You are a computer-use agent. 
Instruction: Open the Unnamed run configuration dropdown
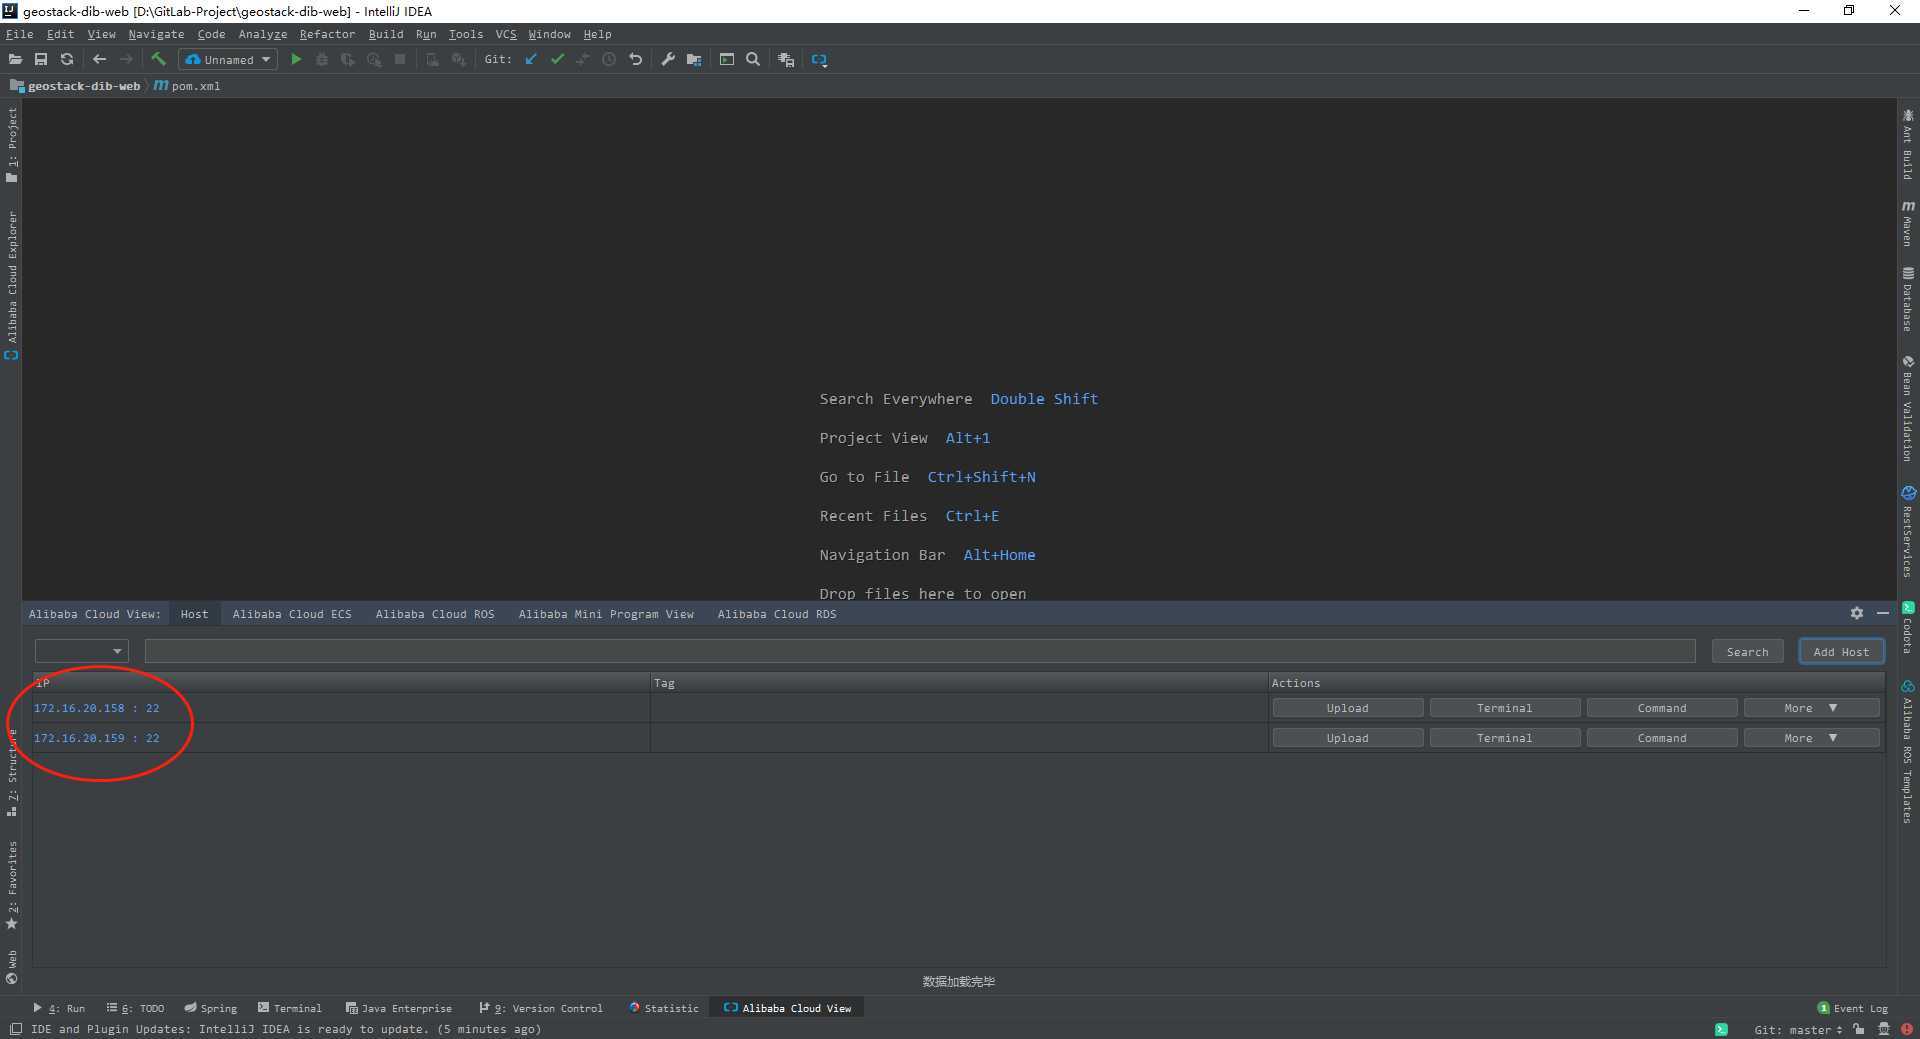(x=228, y=60)
